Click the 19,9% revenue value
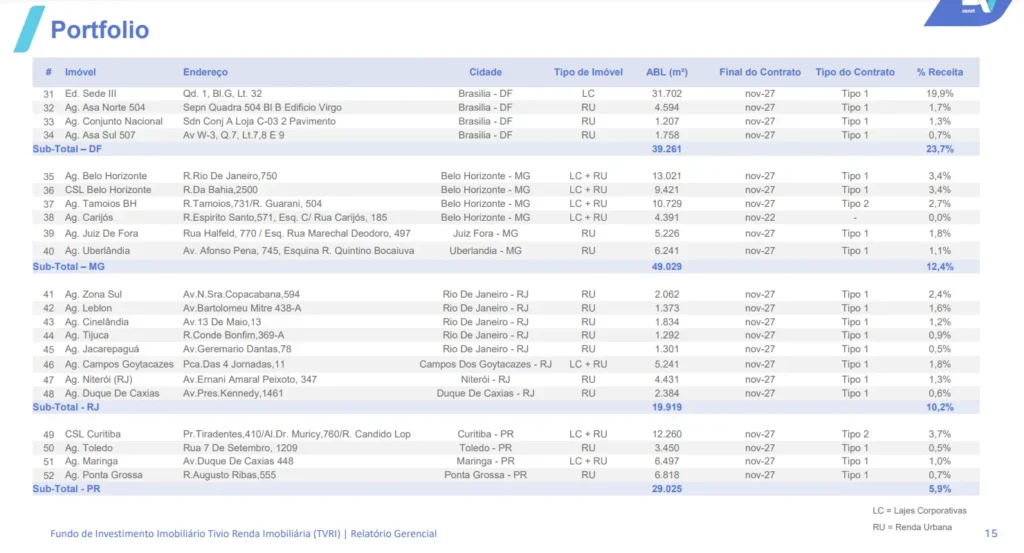The height and width of the screenshot is (553, 1024). (939, 94)
